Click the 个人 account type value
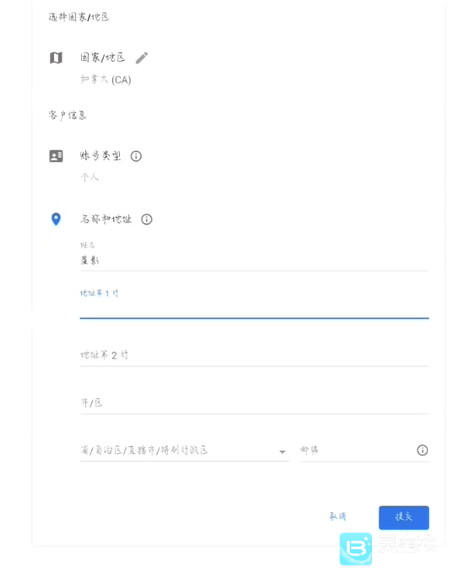The height and width of the screenshot is (578, 465). [x=90, y=177]
